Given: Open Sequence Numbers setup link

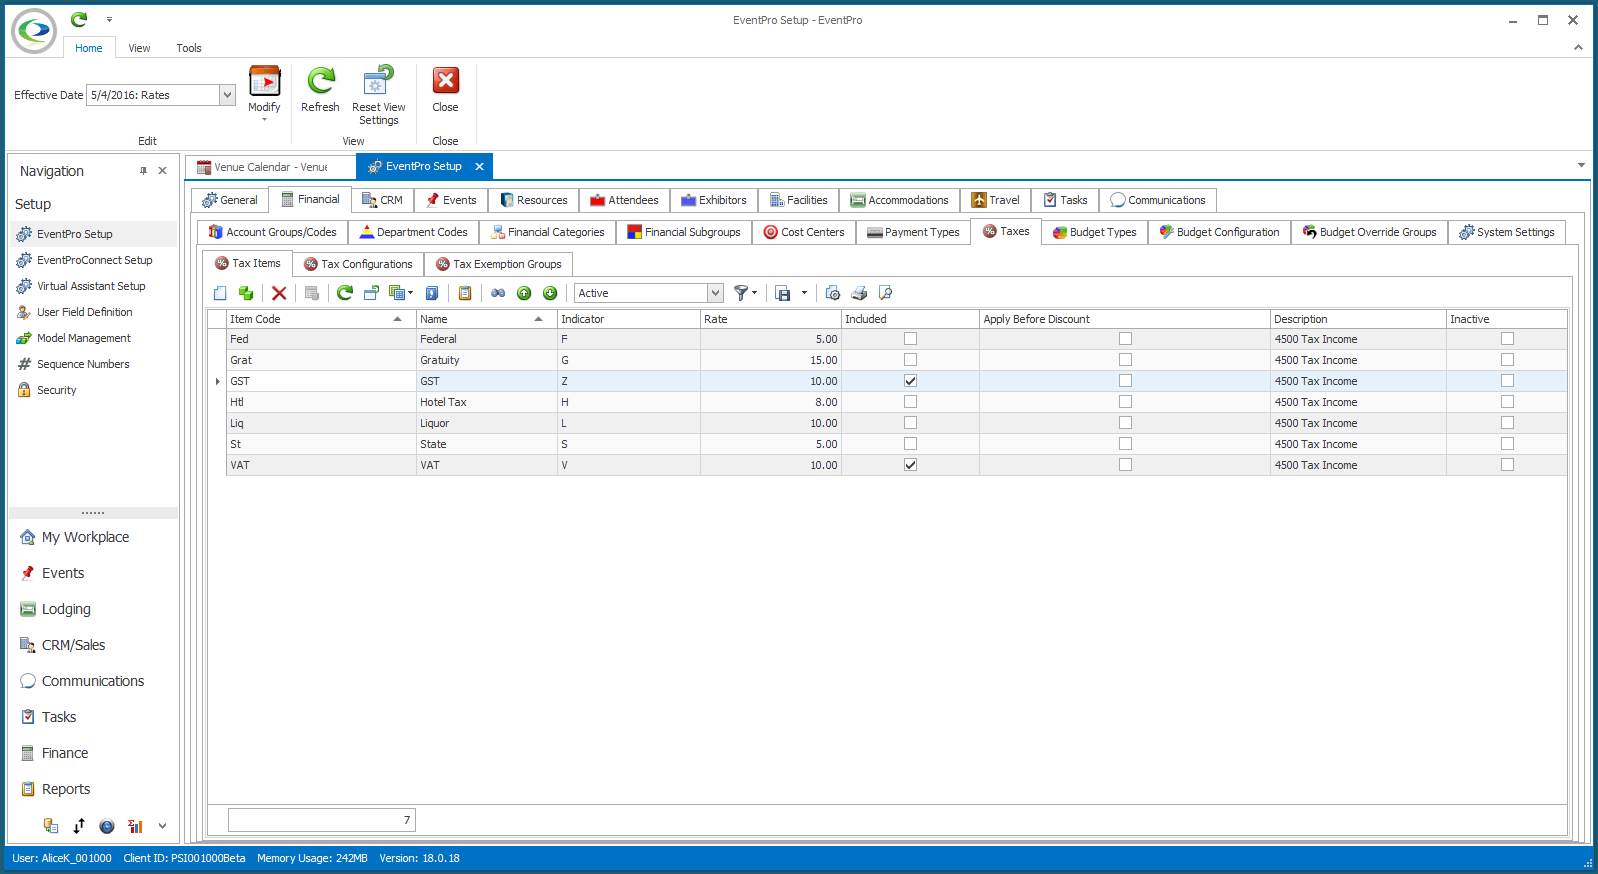Looking at the screenshot, I should coord(83,364).
